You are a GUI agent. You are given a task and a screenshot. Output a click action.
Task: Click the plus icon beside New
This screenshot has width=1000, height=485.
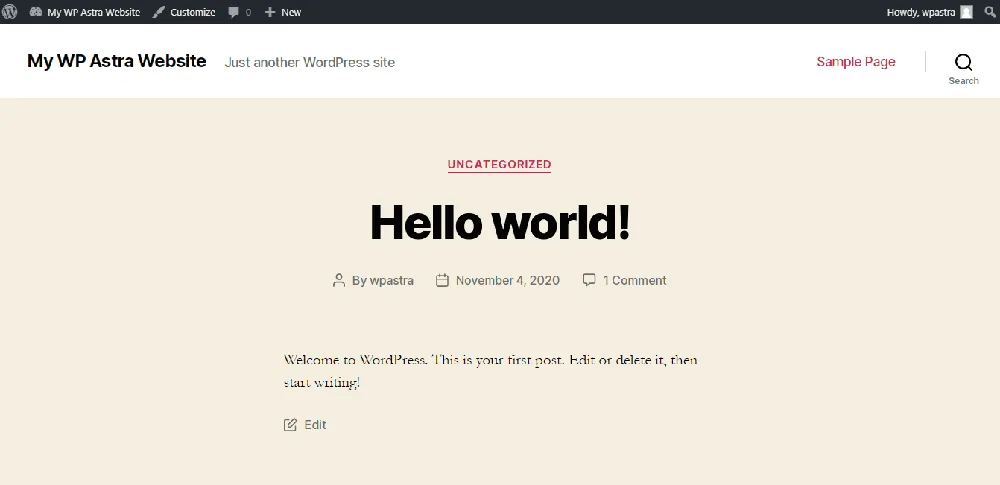coord(270,12)
